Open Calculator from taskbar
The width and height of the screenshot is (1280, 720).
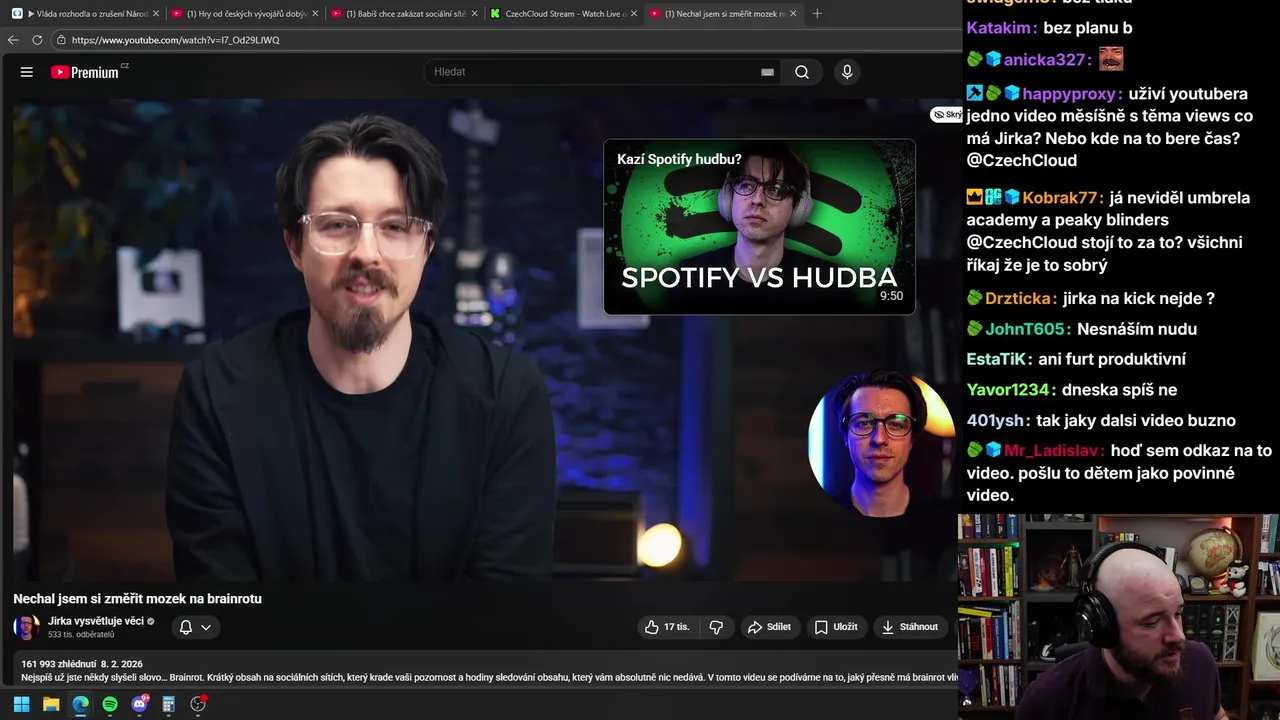point(169,704)
